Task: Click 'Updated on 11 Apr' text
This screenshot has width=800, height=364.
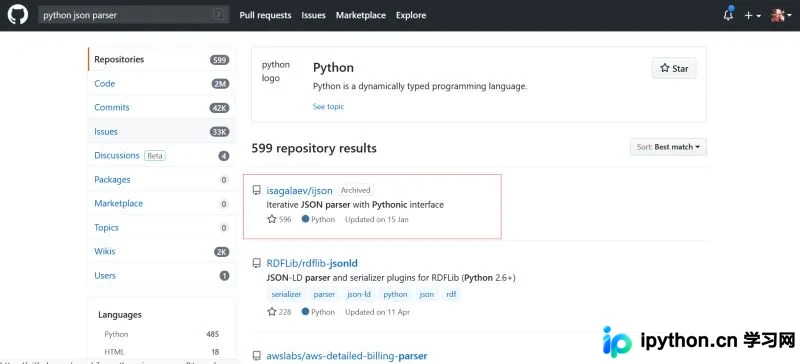Action: [378, 312]
